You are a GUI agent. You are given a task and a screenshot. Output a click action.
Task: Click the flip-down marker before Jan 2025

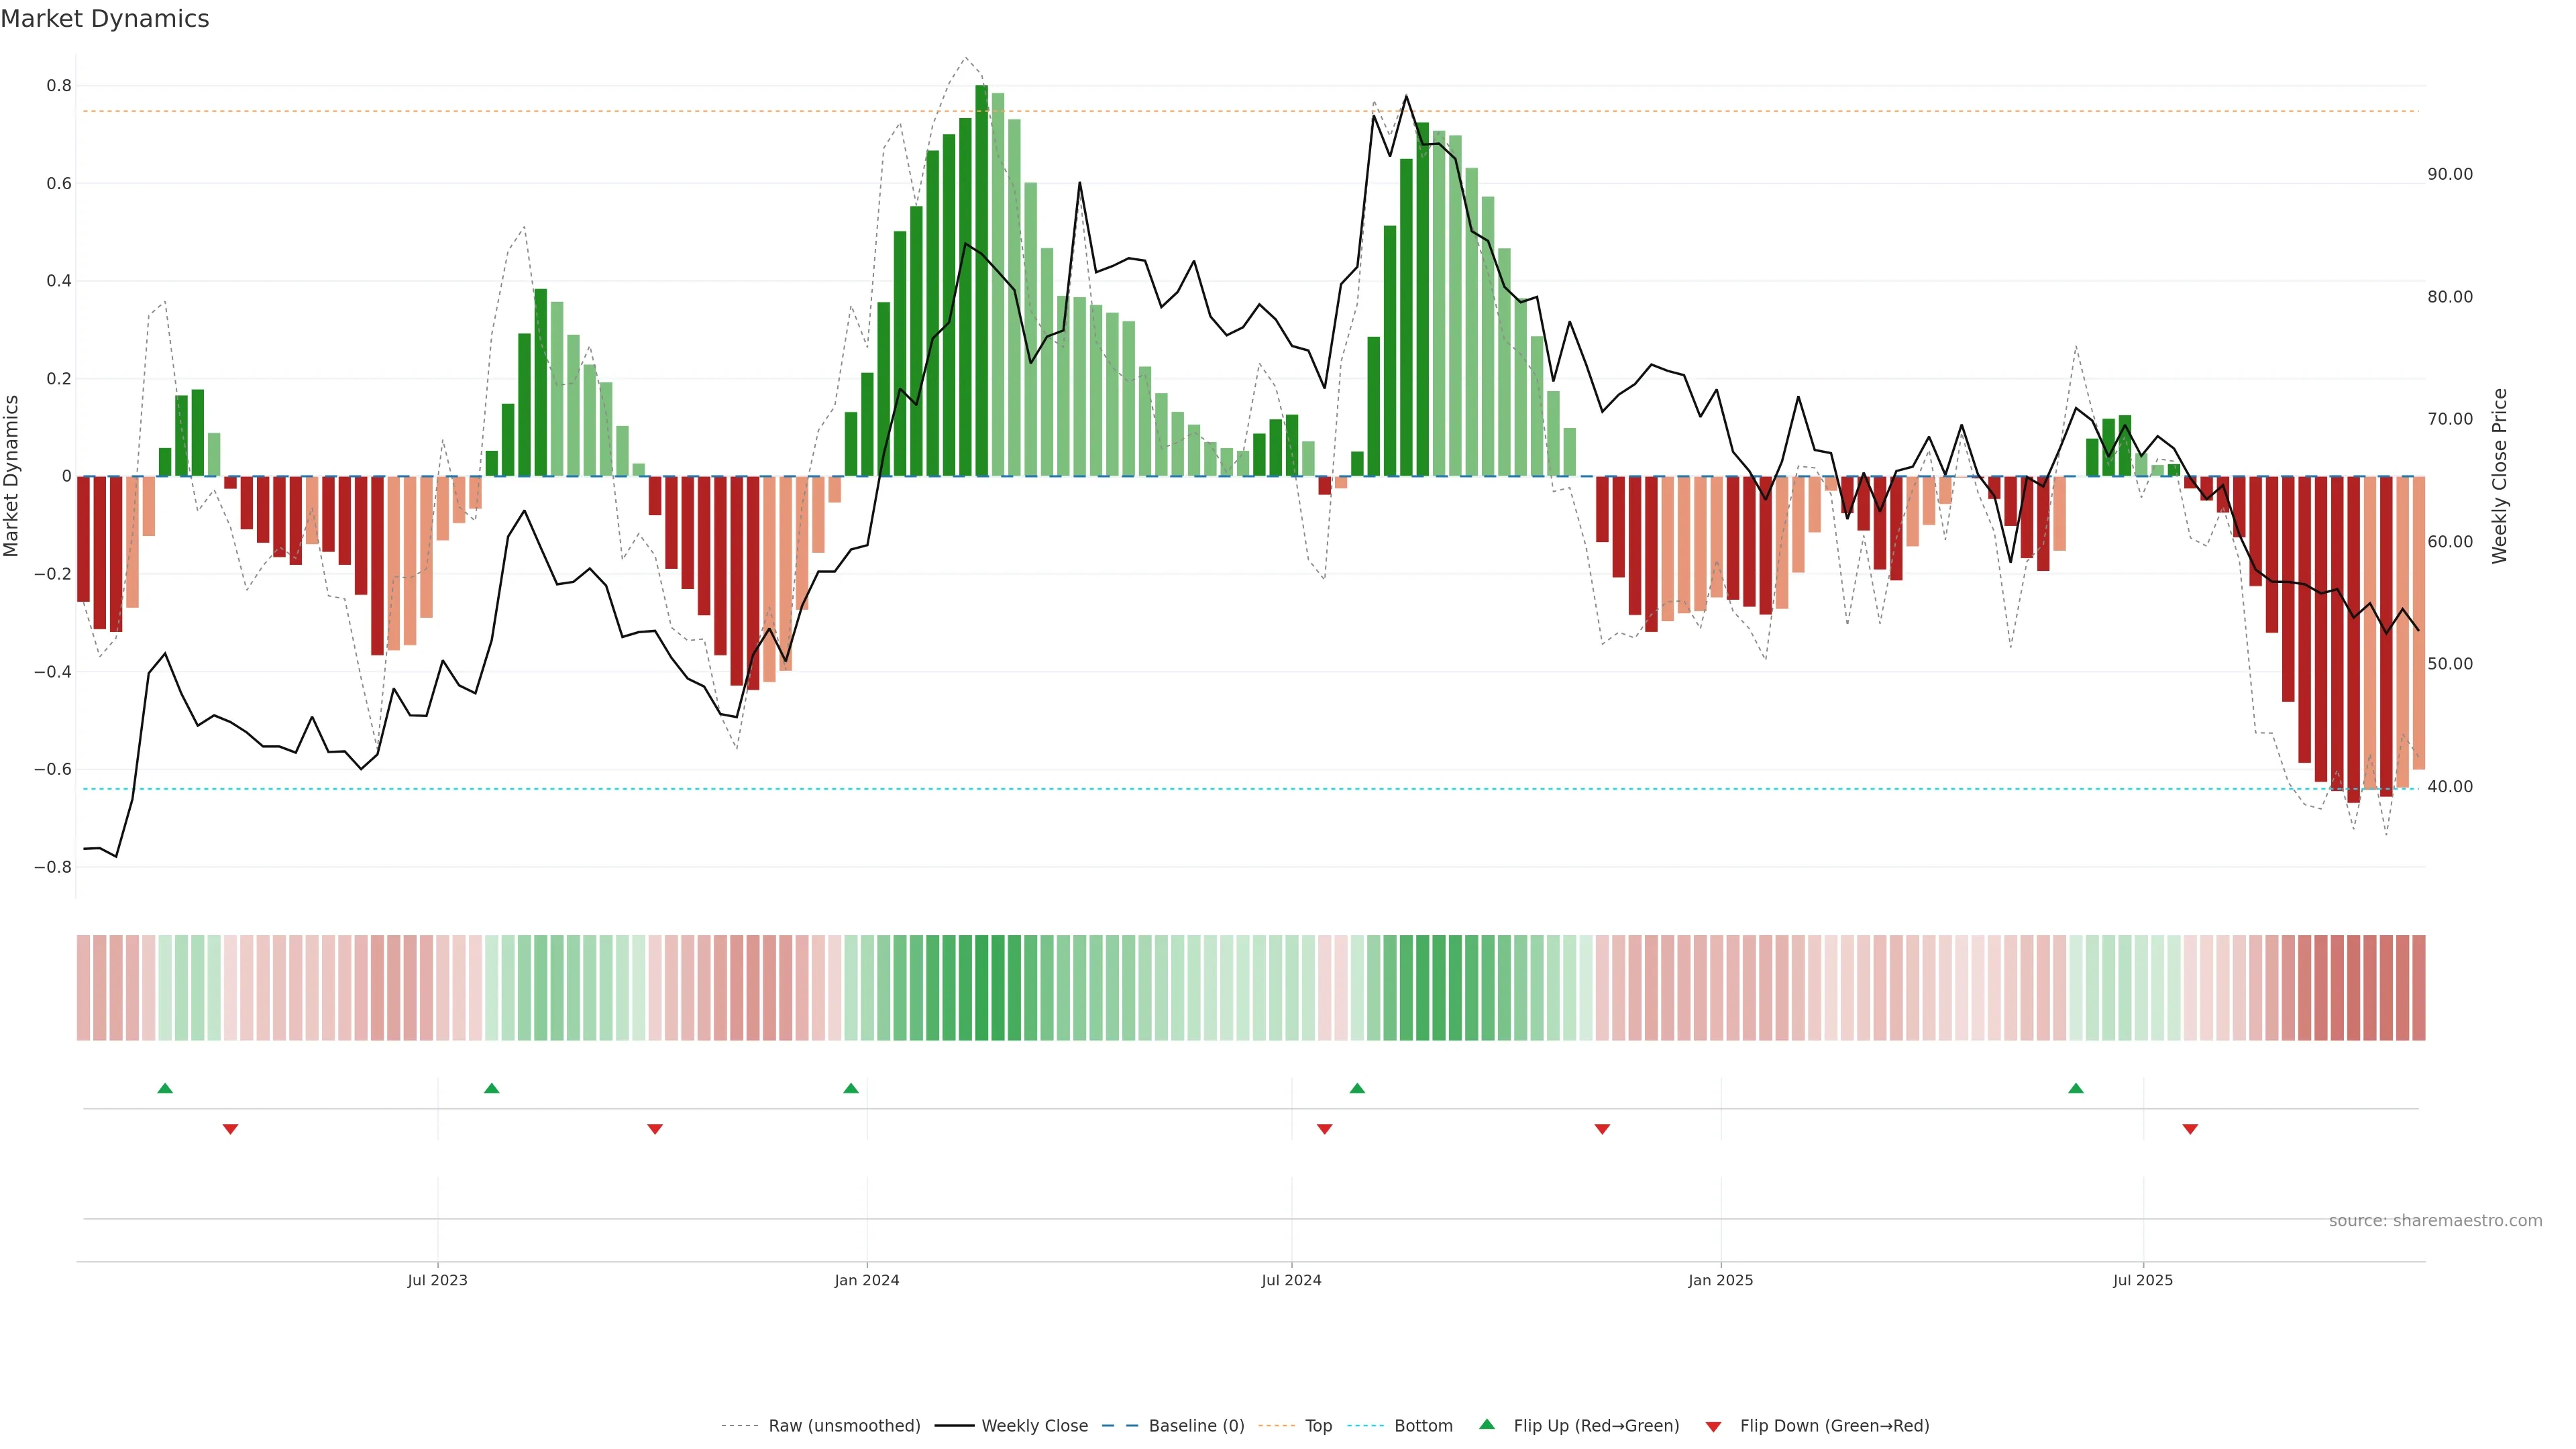pyautogui.click(x=1602, y=1129)
